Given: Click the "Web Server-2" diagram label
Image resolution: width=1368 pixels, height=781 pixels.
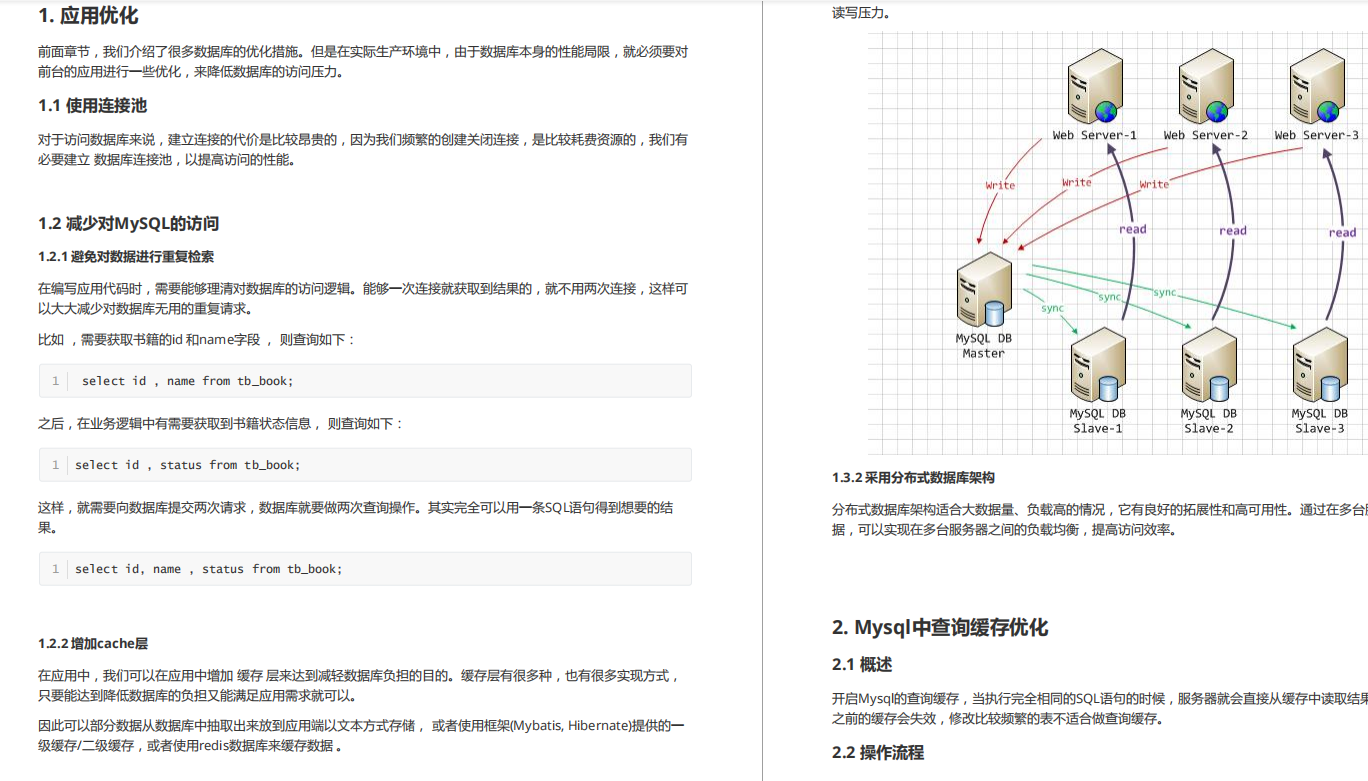Looking at the screenshot, I should tap(1205, 135).
